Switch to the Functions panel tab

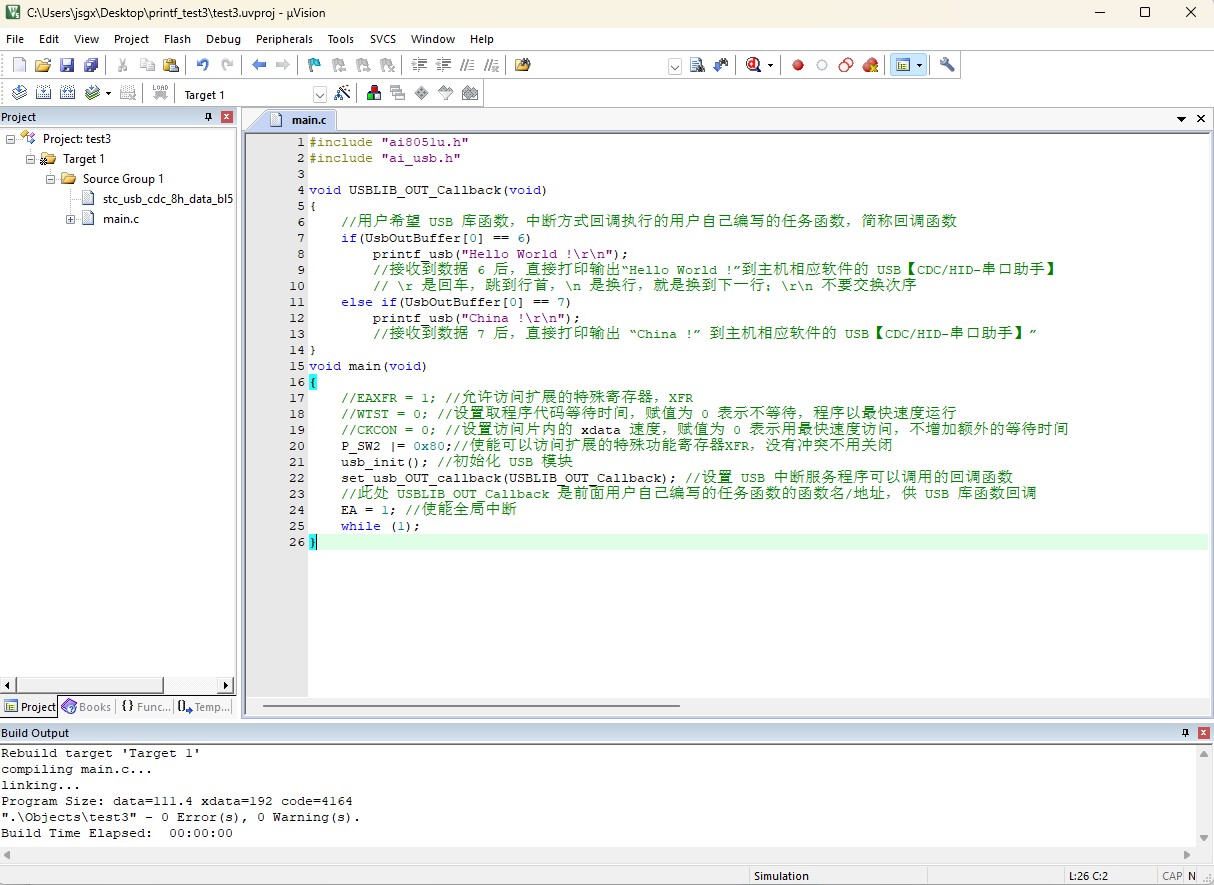[x=146, y=706]
